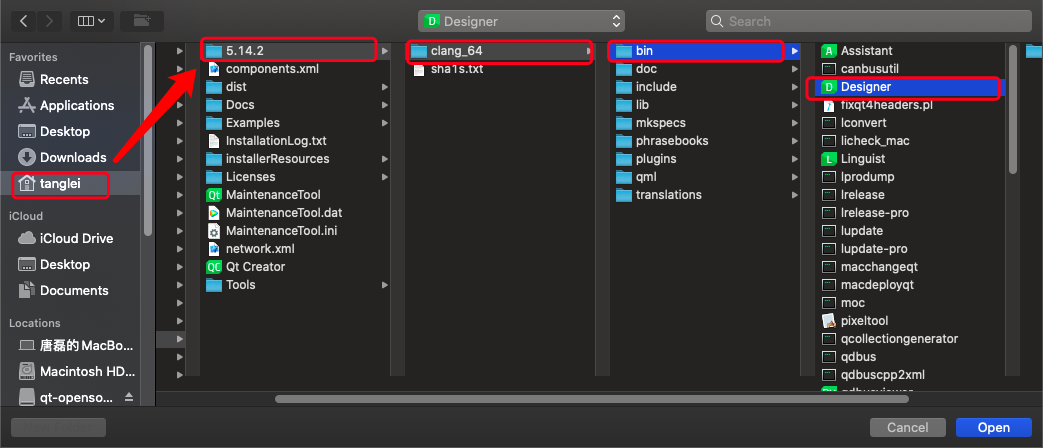Expand the plugins folder arrow

(794, 159)
